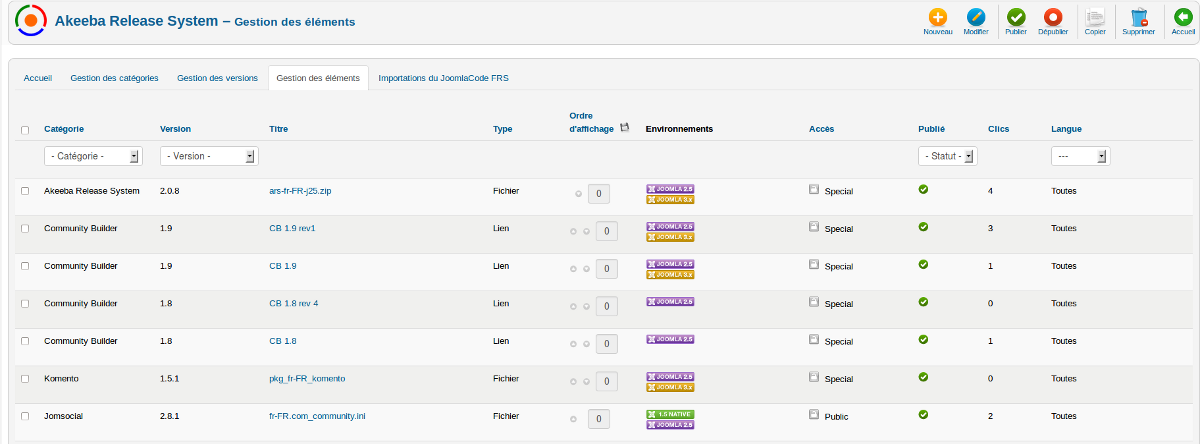Click the Nouveau toolbar icon
The width and height of the screenshot is (1200, 444).
tap(937, 18)
